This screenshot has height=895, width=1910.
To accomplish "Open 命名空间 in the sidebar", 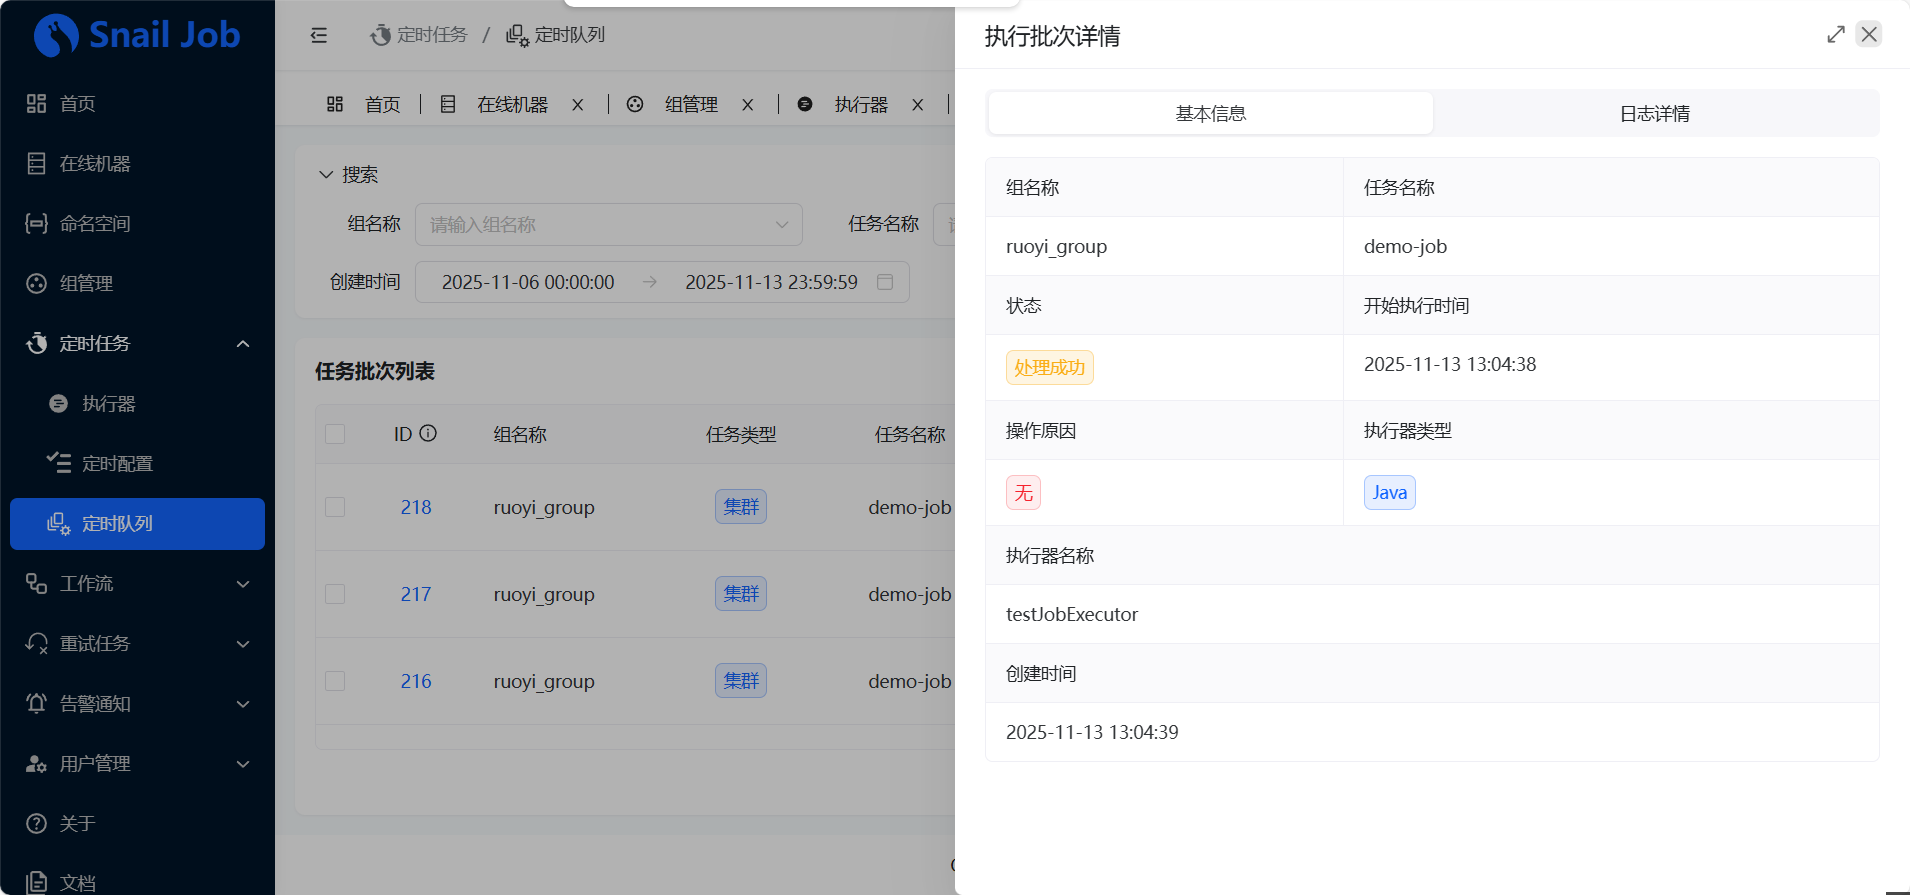I will click(95, 224).
